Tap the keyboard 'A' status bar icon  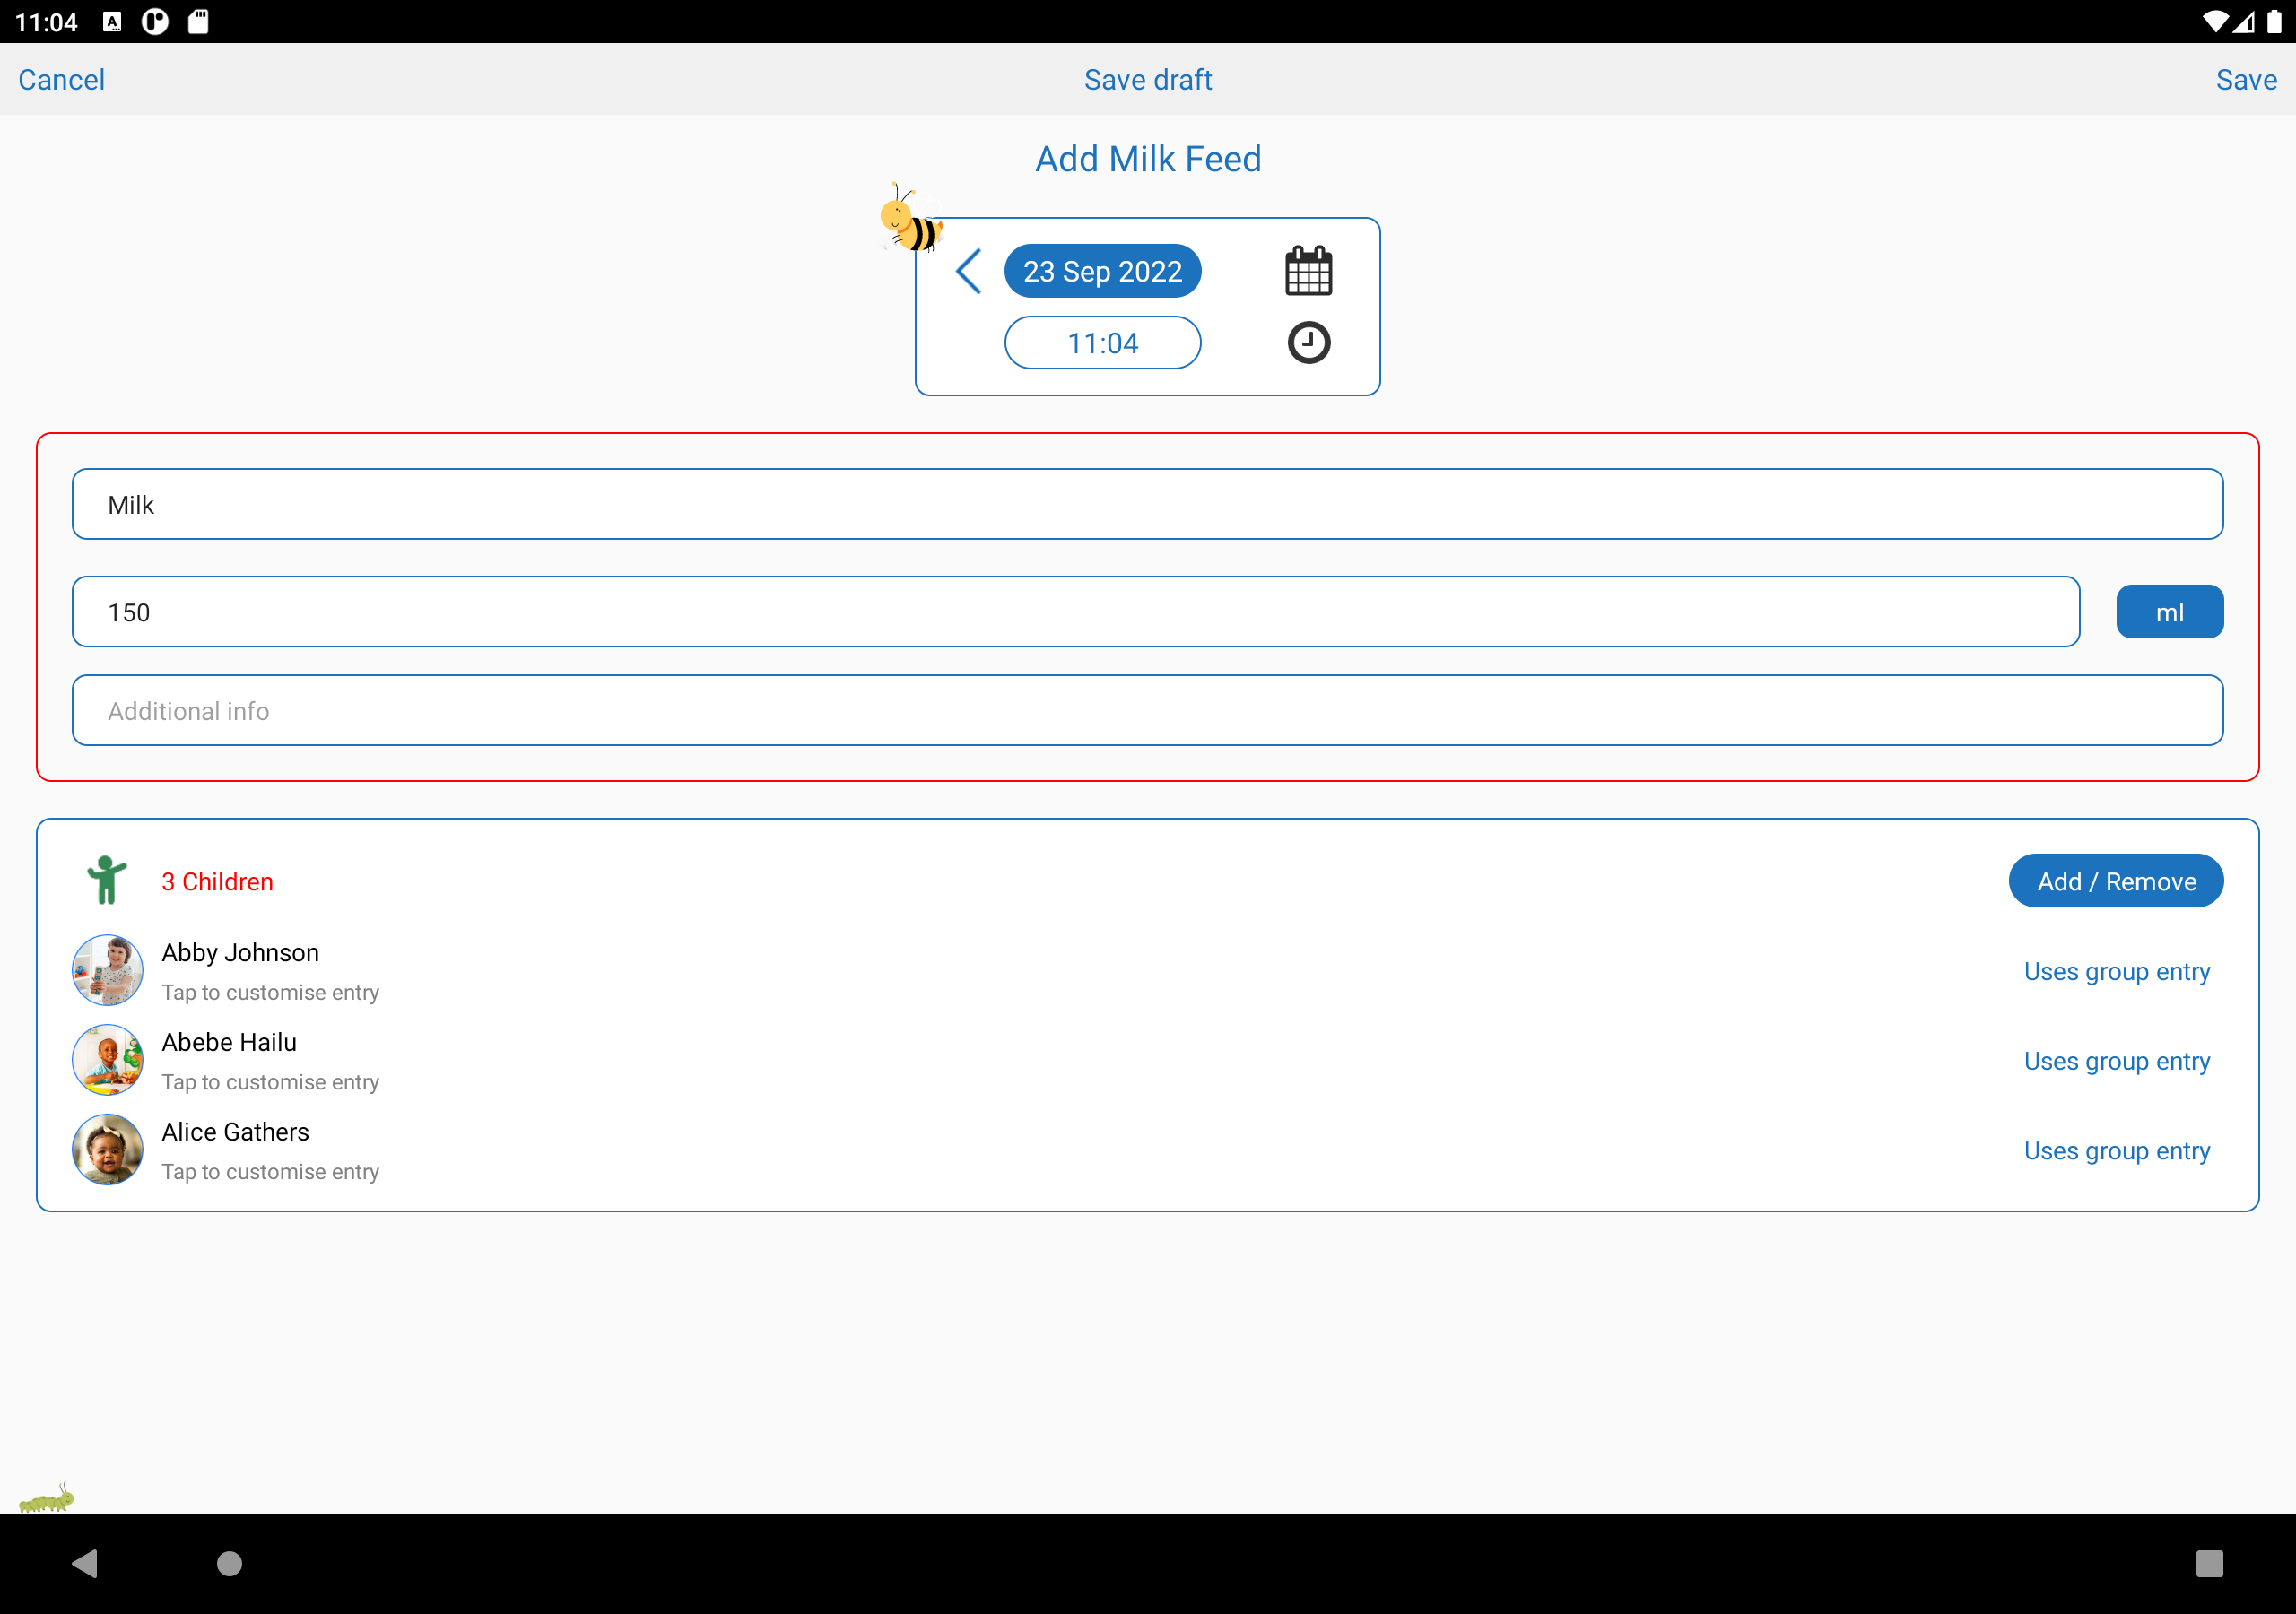pos(112,21)
